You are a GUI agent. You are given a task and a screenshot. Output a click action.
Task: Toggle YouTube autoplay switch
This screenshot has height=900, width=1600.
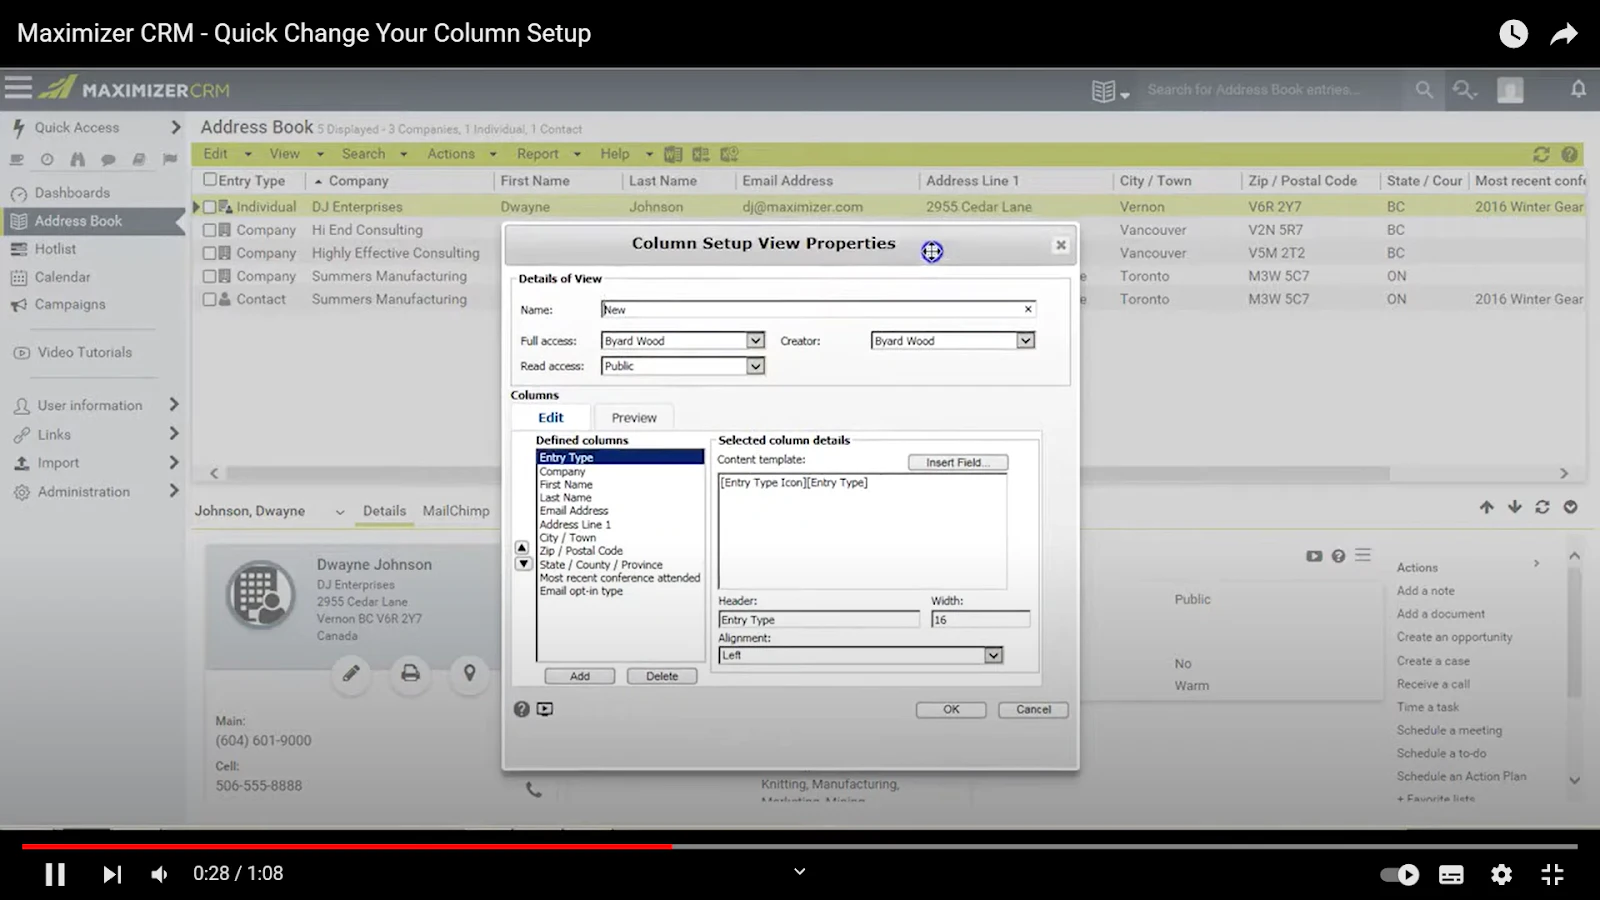1399,874
